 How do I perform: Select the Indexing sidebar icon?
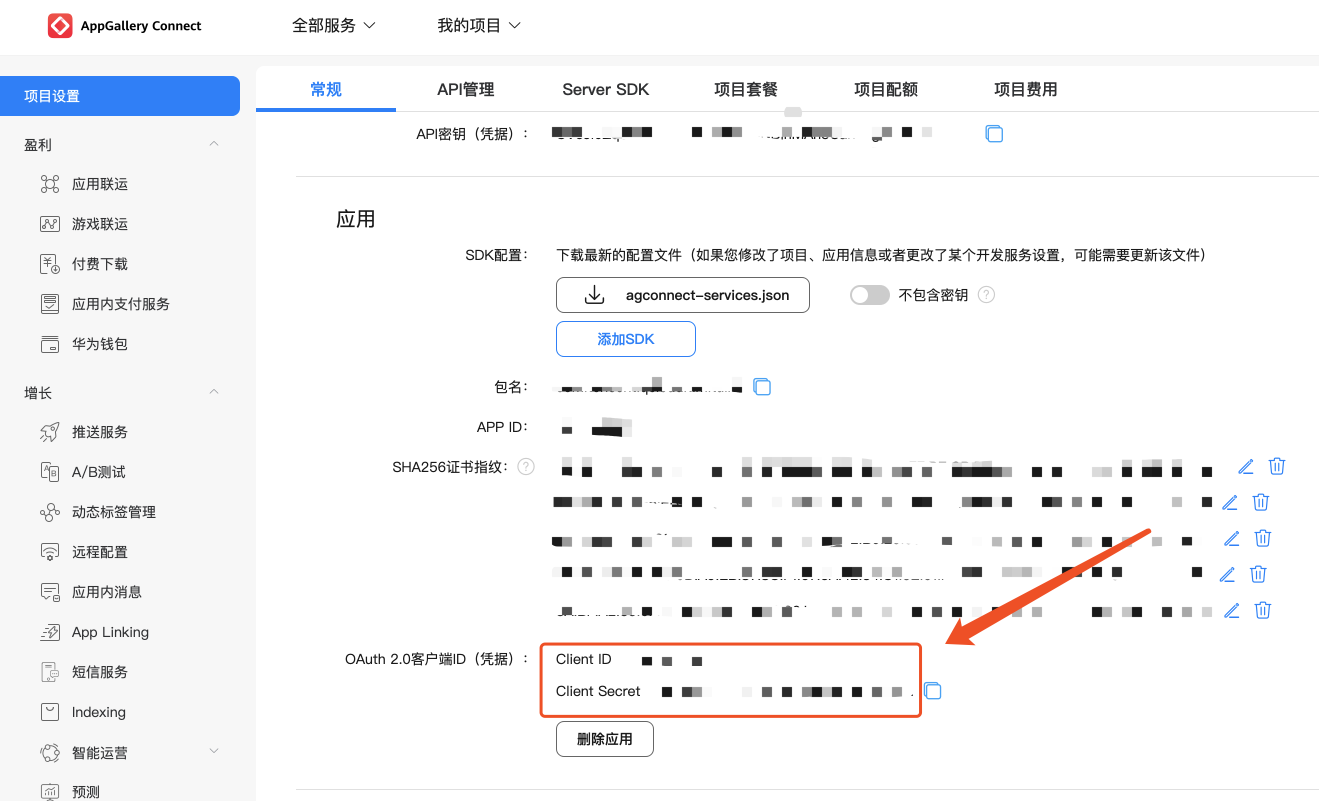[50, 712]
